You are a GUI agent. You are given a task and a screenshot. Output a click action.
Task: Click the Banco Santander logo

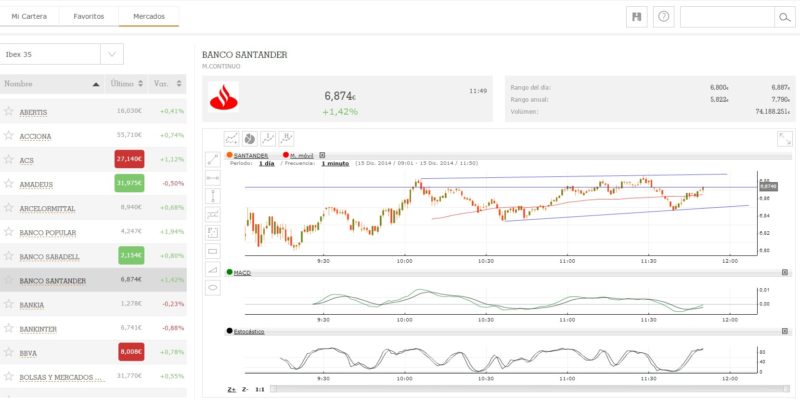pos(224,97)
